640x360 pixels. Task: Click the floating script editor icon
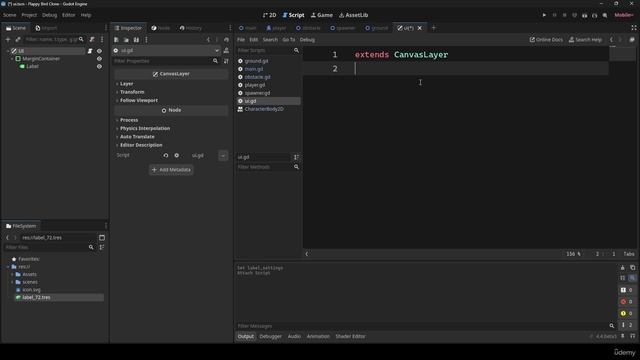(632, 40)
